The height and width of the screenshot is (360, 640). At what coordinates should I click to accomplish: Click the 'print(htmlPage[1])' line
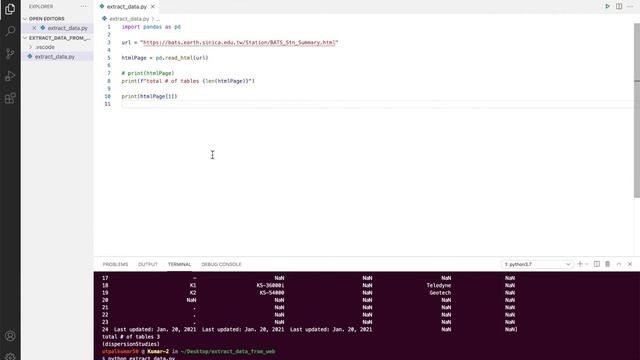(149, 96)
